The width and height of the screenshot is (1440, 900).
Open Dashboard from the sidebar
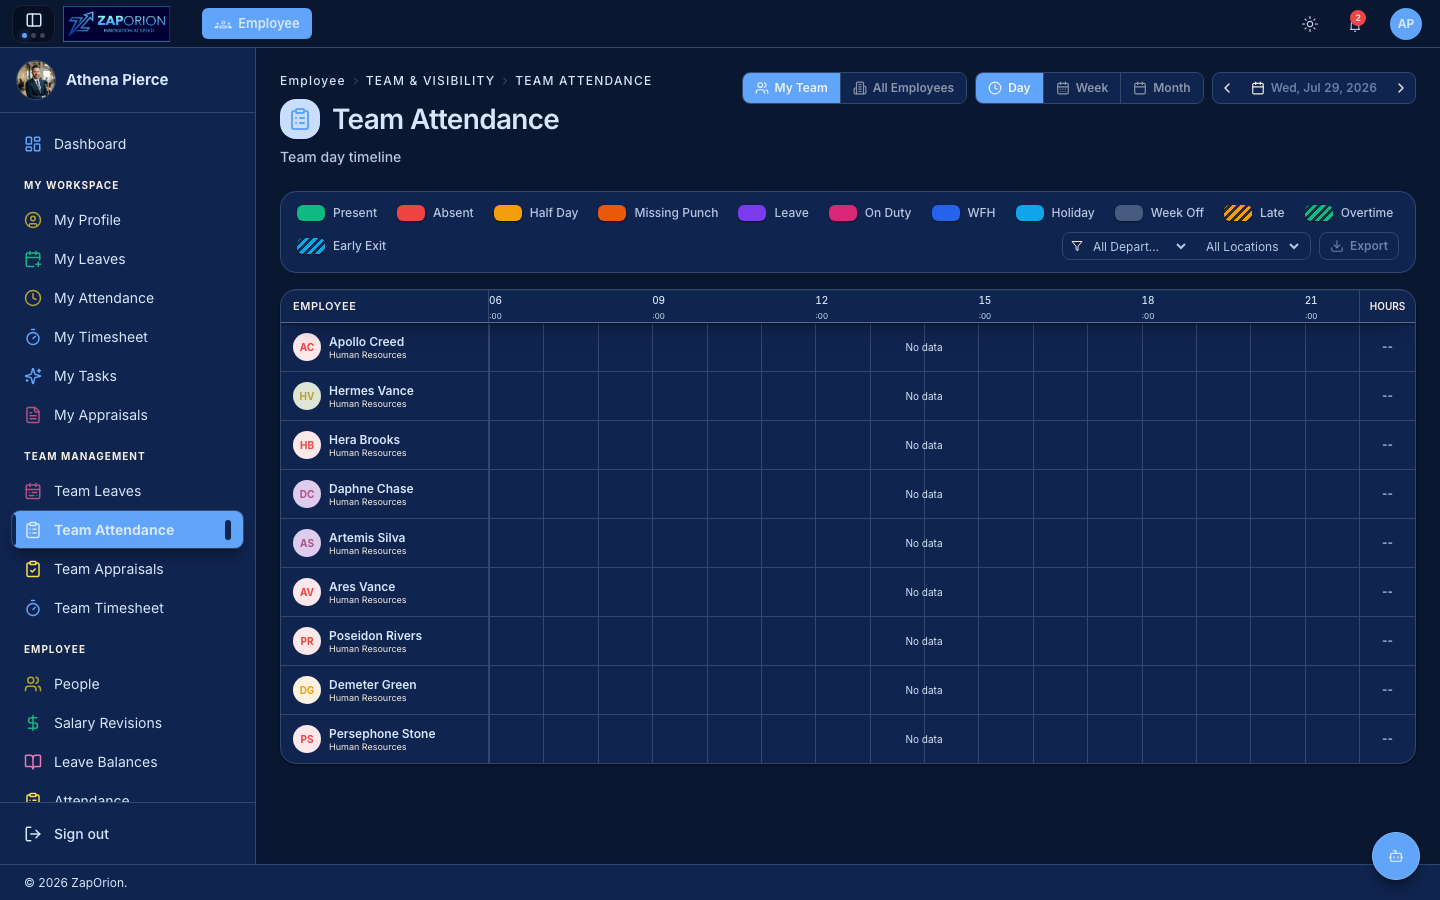[x=128, y=144]
